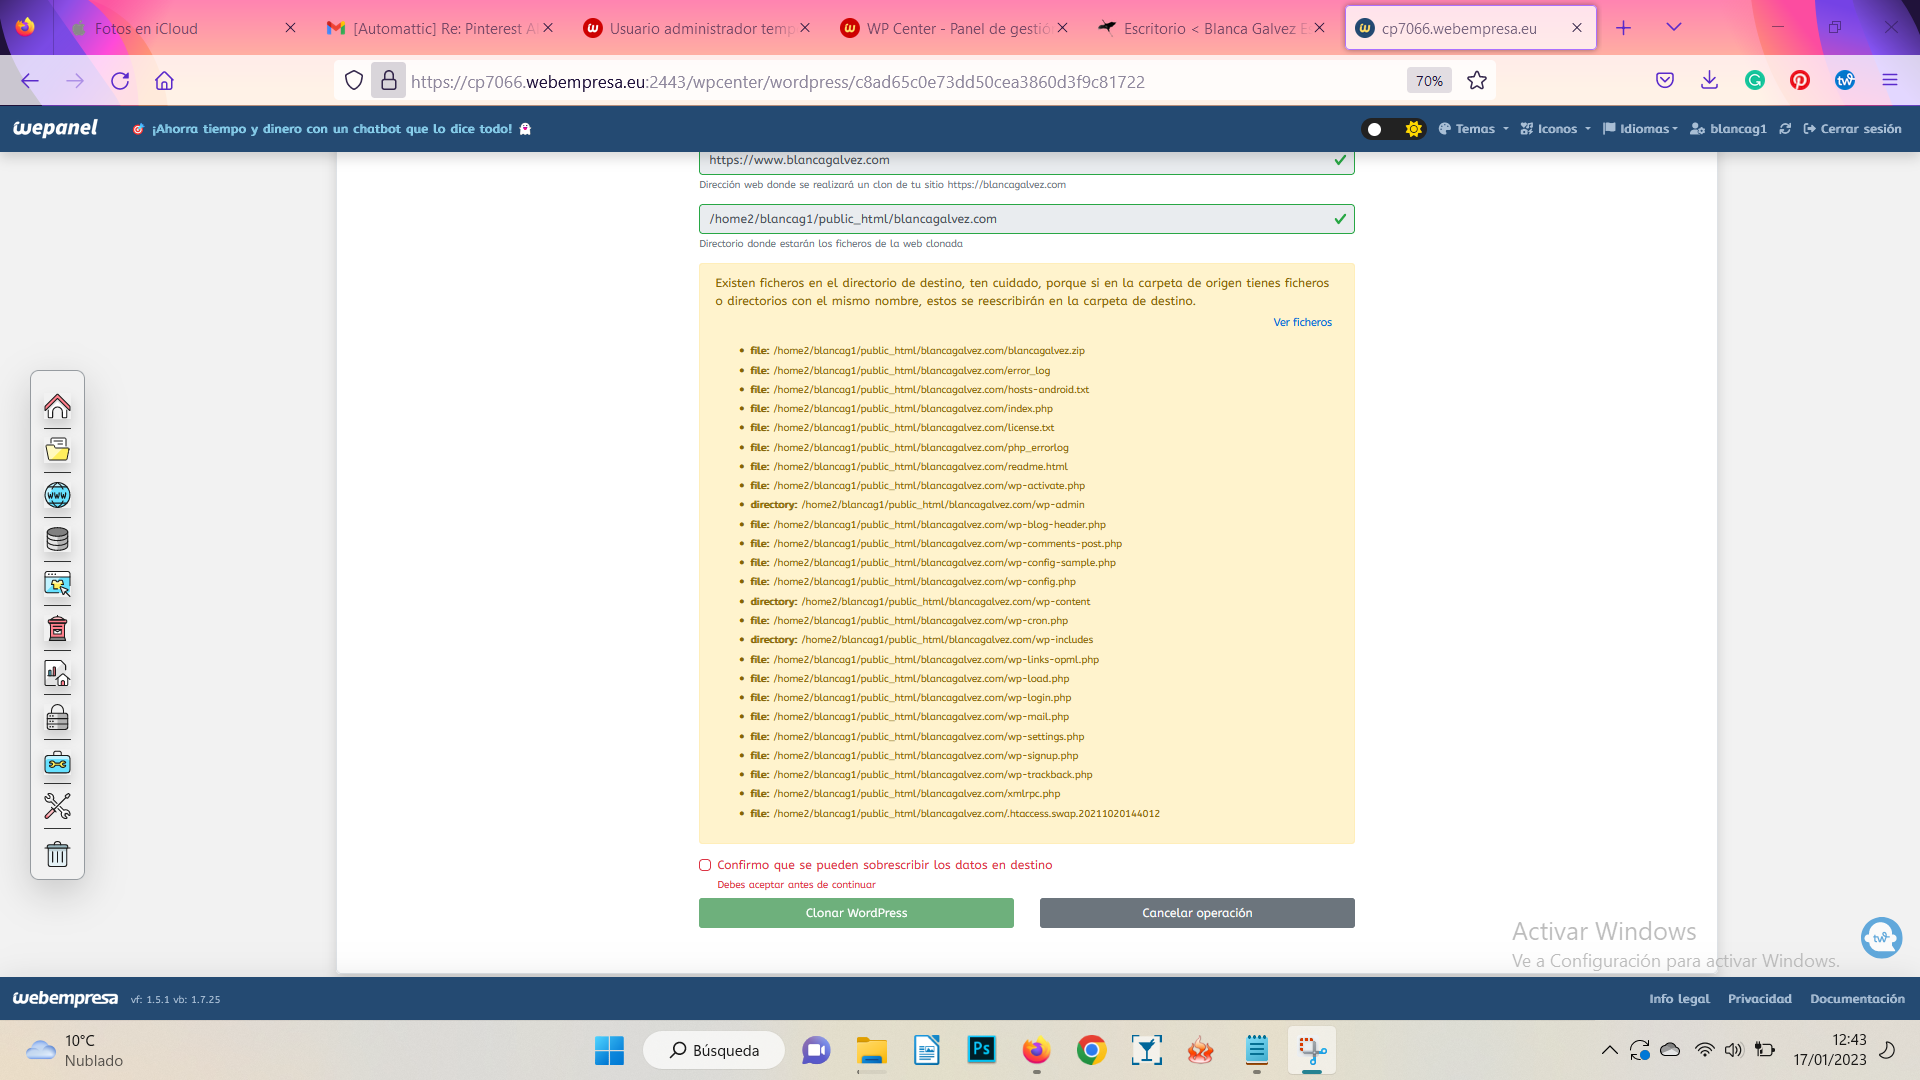Open the Windows Start menu
The width and height of the screenshot is (1920, 1080).
[609, 1050]
